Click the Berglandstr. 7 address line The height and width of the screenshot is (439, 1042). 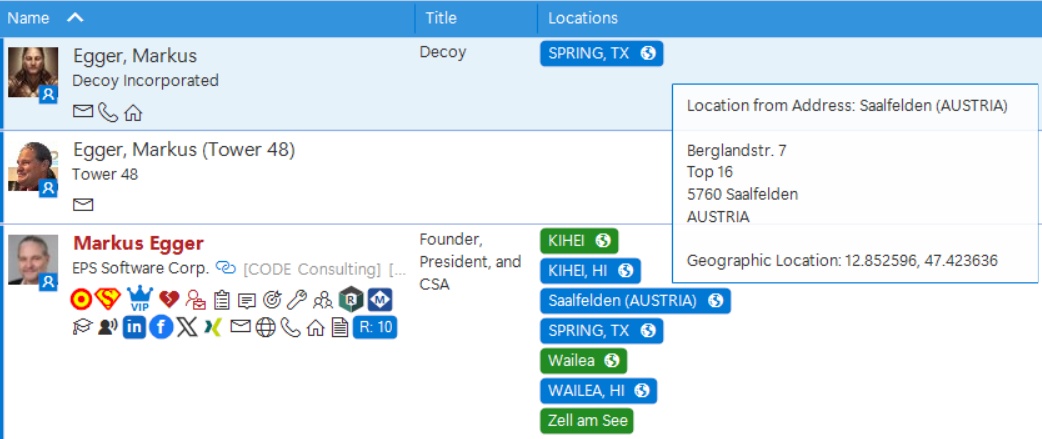[x=736, y=151]
